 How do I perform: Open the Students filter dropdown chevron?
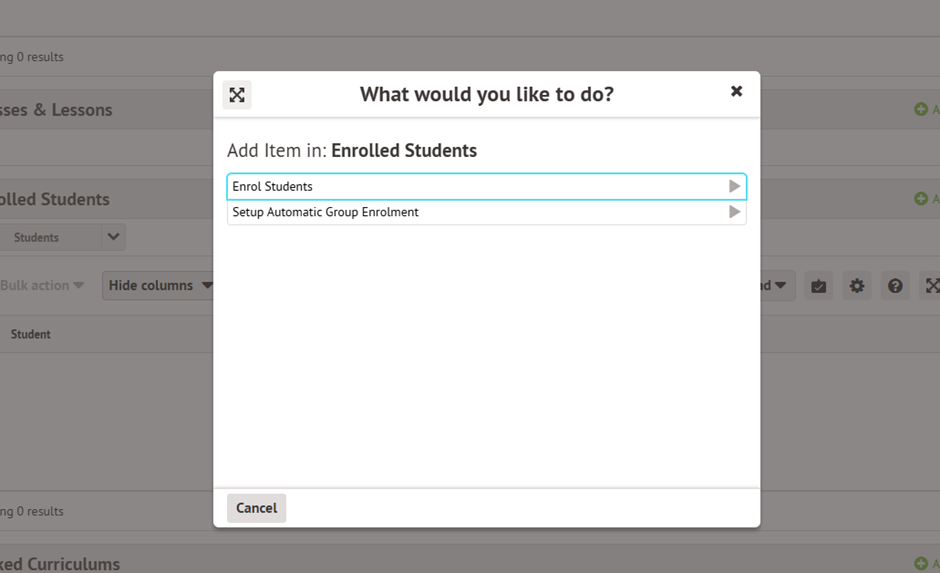click(113, 237)
